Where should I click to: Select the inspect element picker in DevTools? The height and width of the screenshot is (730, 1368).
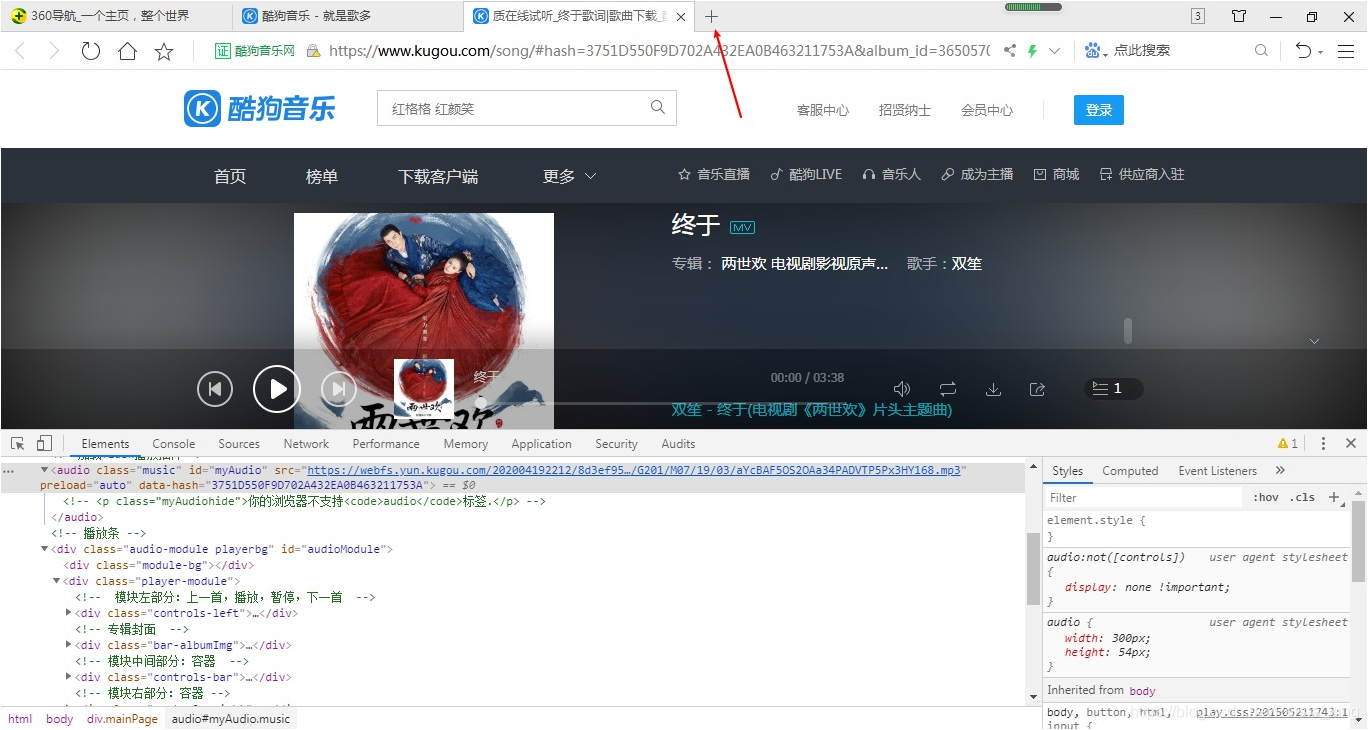point(16,441)
